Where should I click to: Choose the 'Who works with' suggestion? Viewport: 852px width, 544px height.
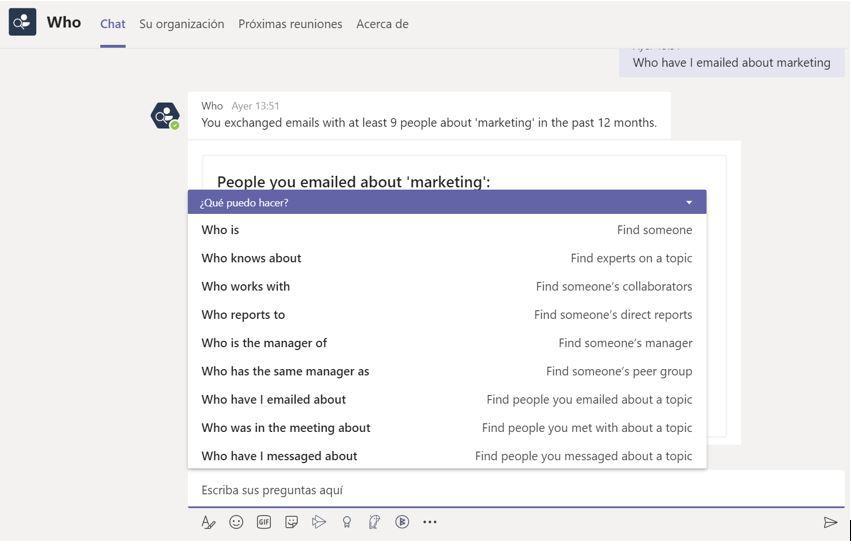pos(447,286)
